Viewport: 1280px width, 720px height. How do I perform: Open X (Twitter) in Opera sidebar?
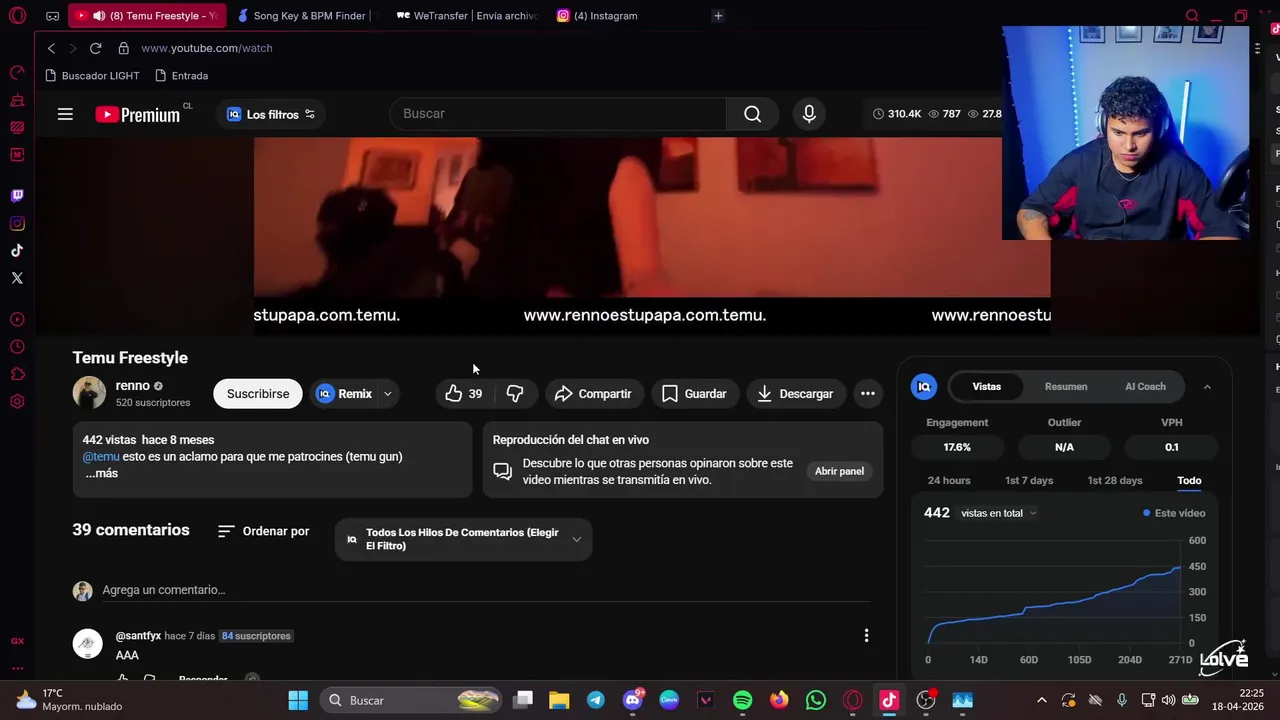coord(17,278)
